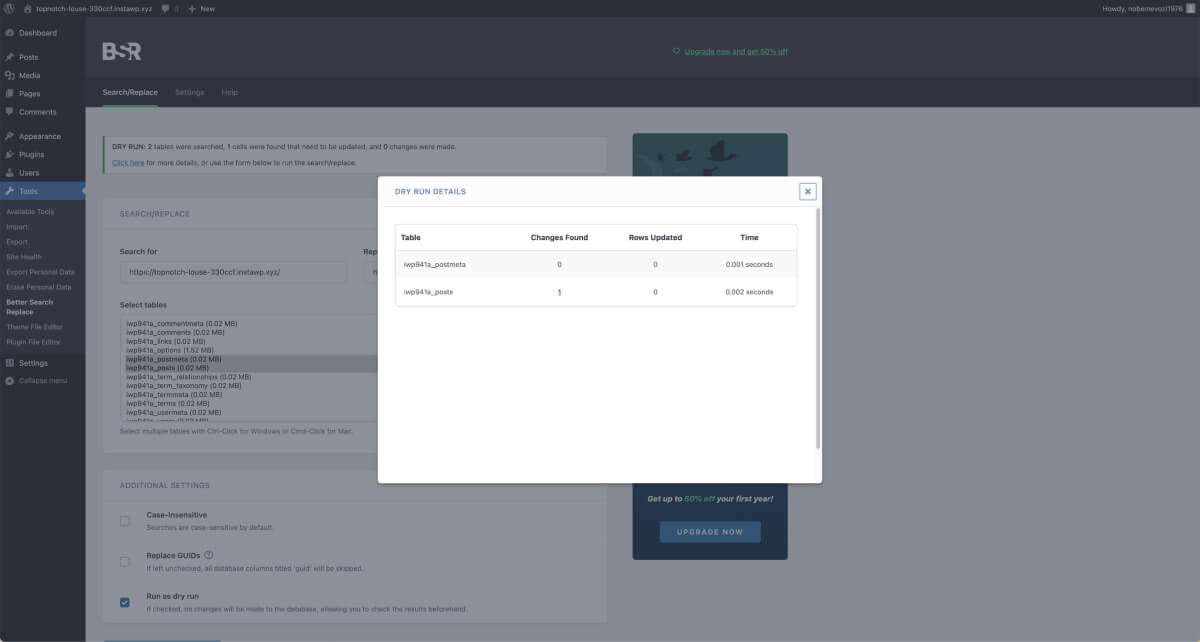Viewport: 1200px width, 642px height.
Task: Click 'Upgrade now and get 50% off' link
Action: (x=736, y=51)
